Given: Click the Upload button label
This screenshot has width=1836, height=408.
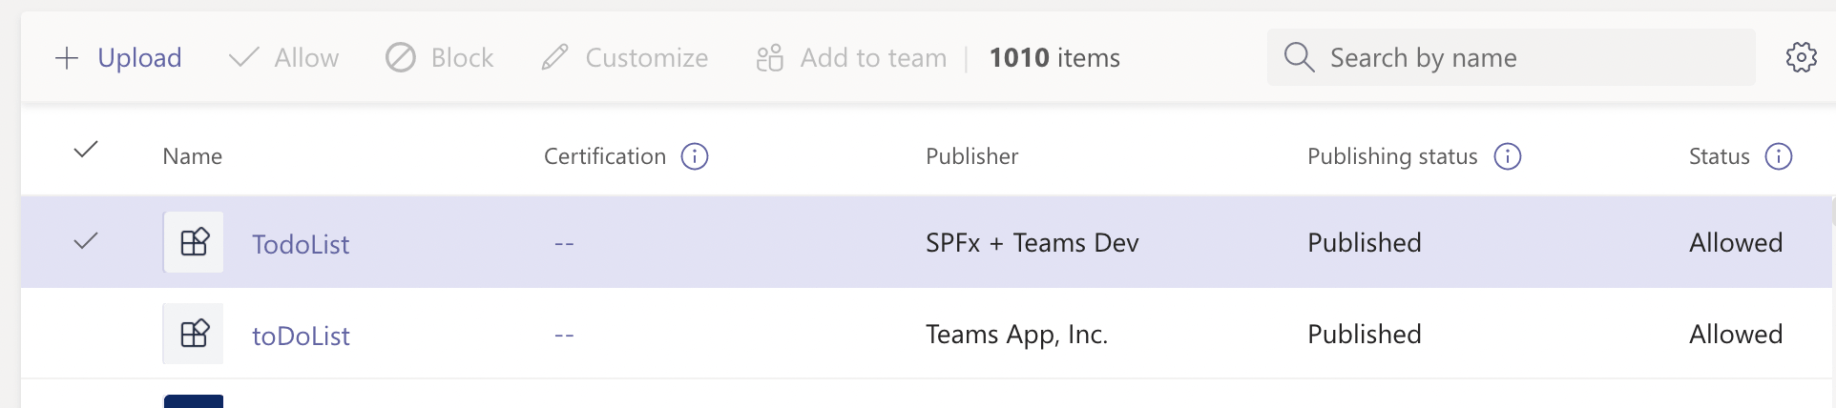Looking at the screenshot, I should [x=139, y=58].
